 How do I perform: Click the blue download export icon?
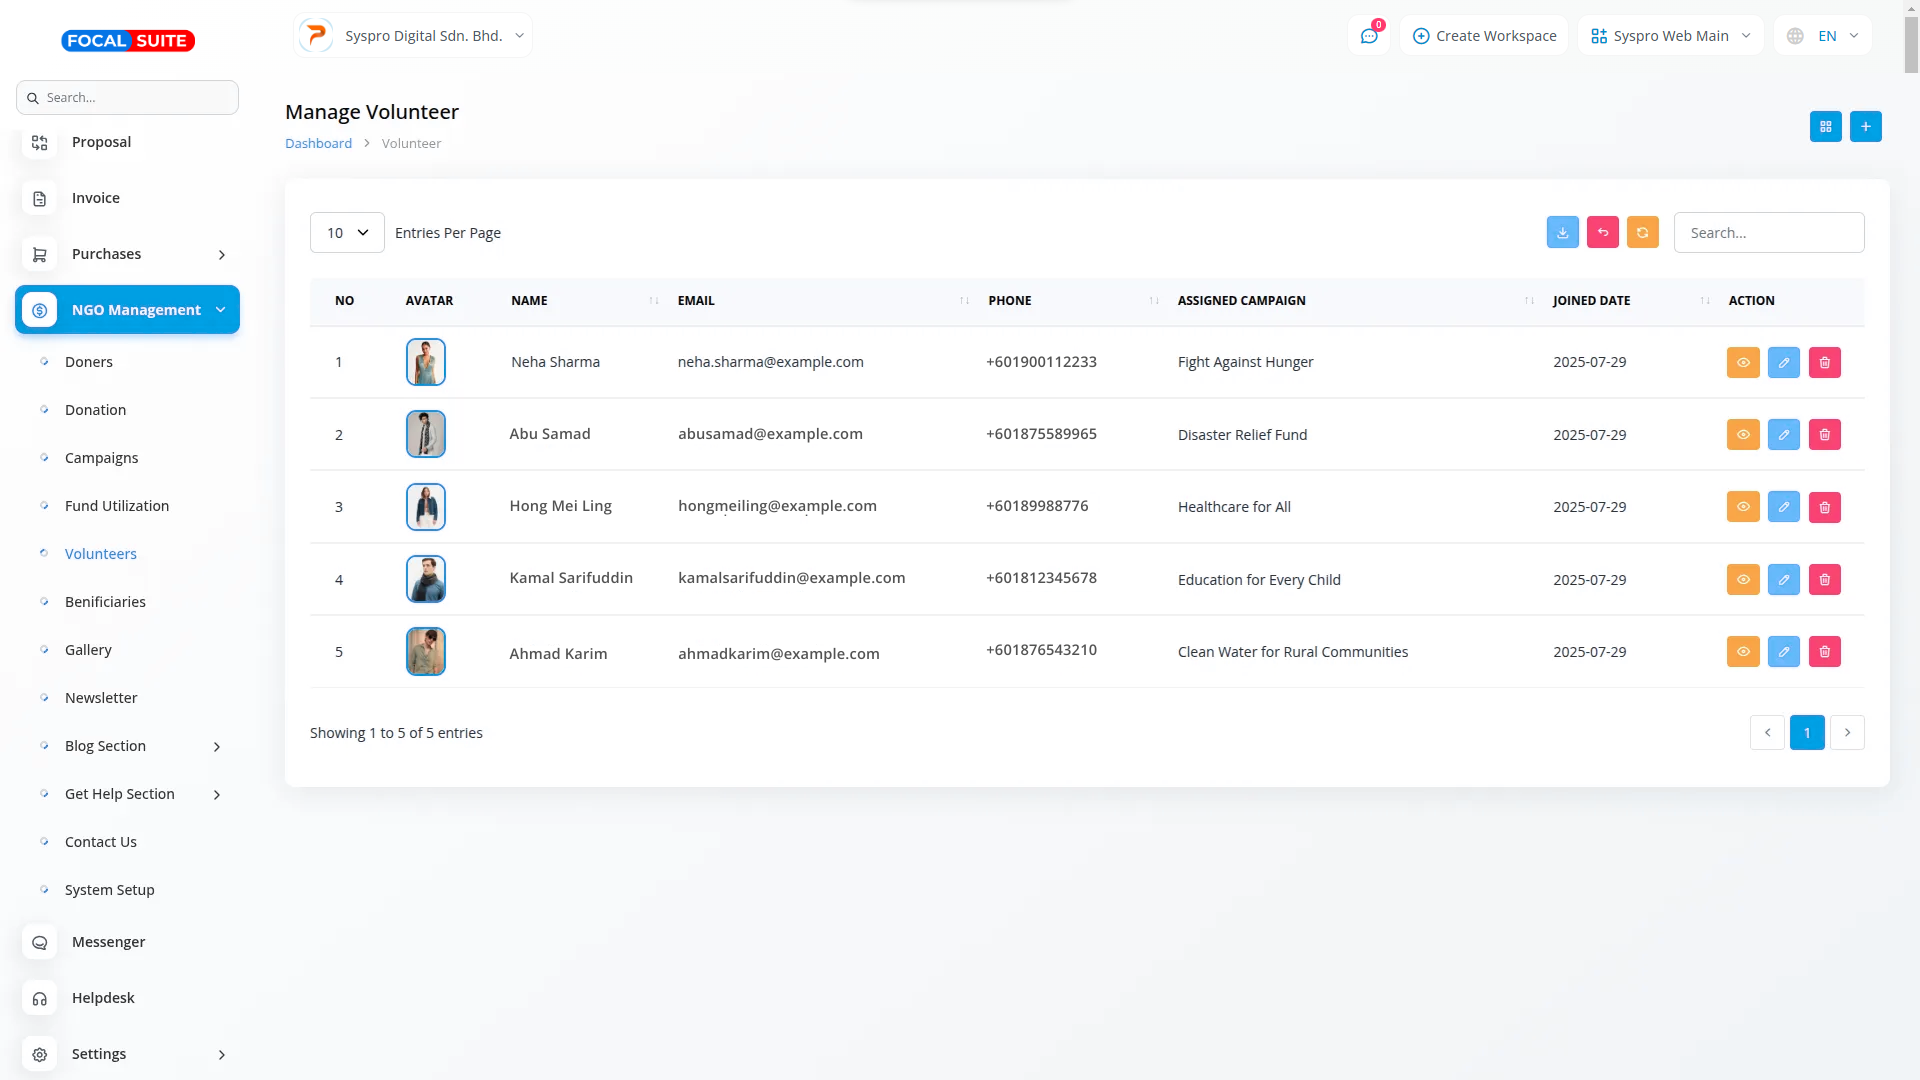pos(1562,233)
